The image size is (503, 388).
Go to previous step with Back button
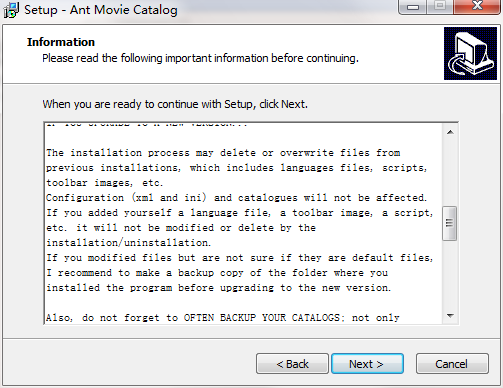292,364
